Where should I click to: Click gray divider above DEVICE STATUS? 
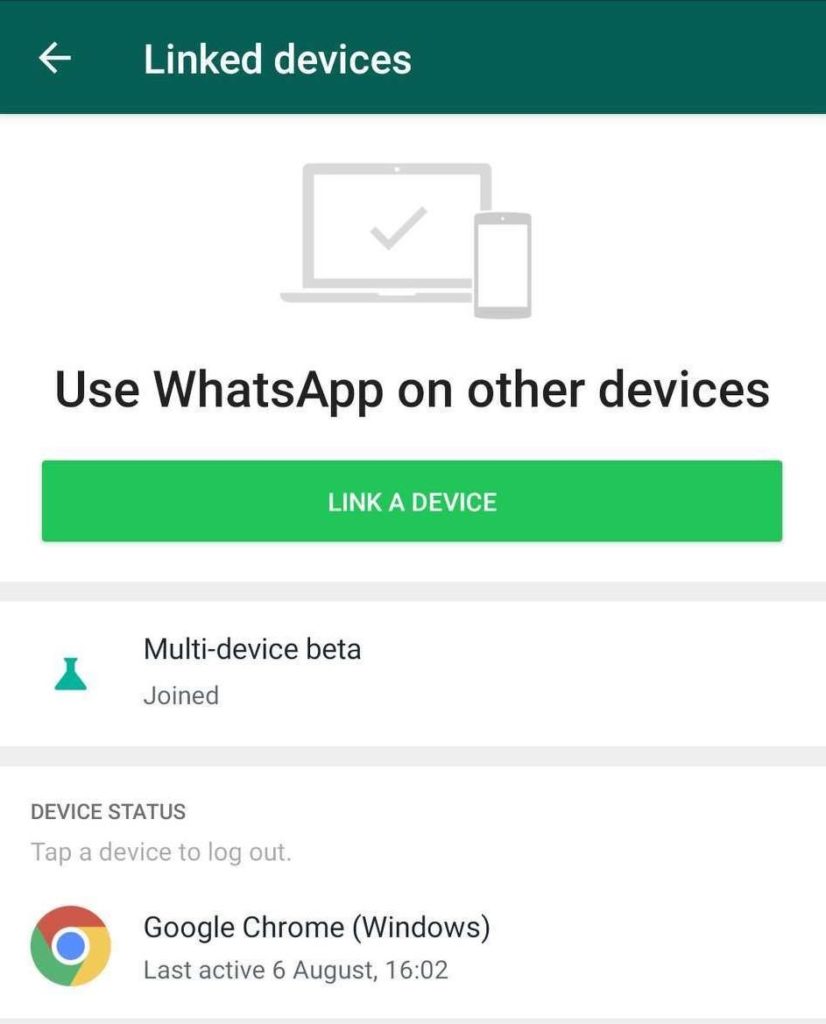pos(413,756)
